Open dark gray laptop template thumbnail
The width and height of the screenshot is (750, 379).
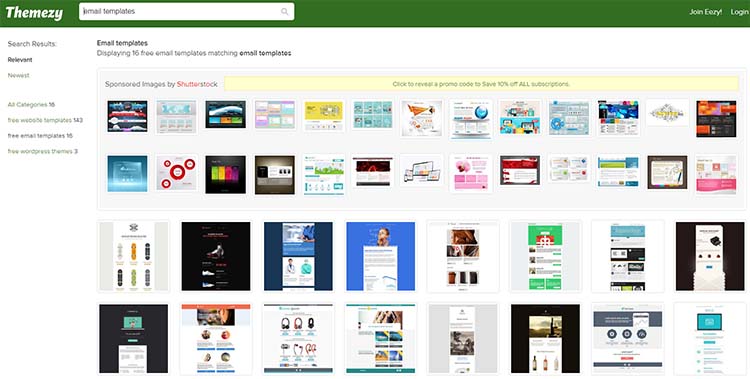133,339
